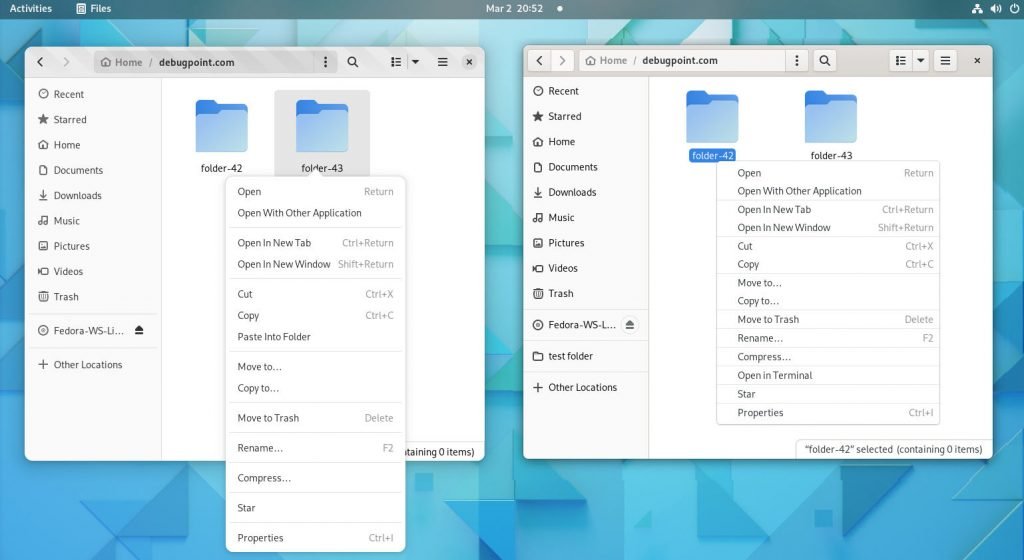
Task: Open Videos in left window sidebar
Action: 93,272
